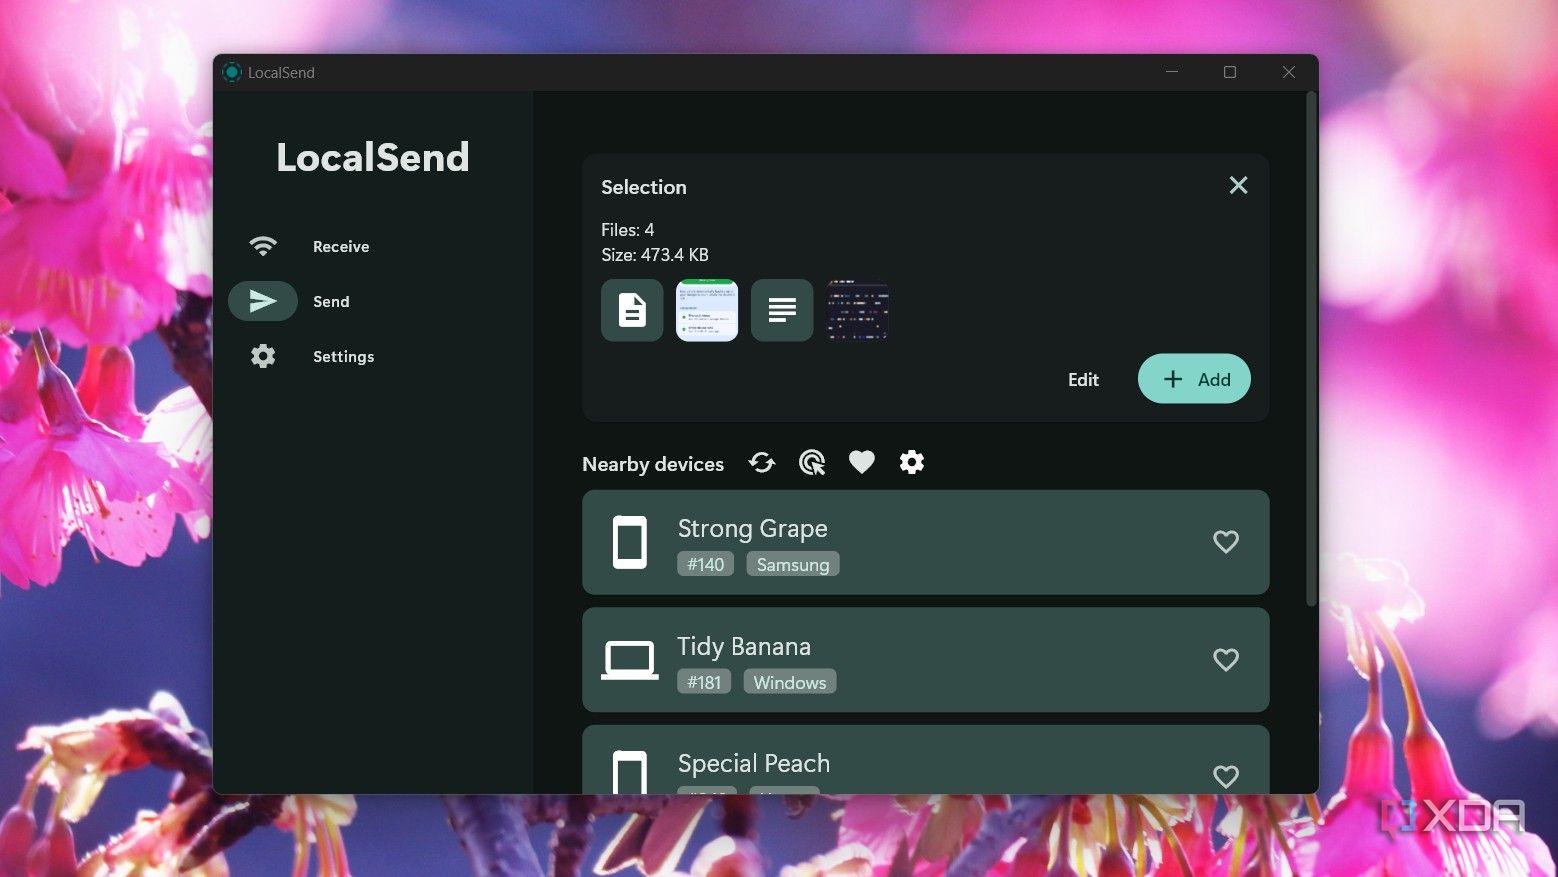Close the LocalSend window

click(1289, 72)
